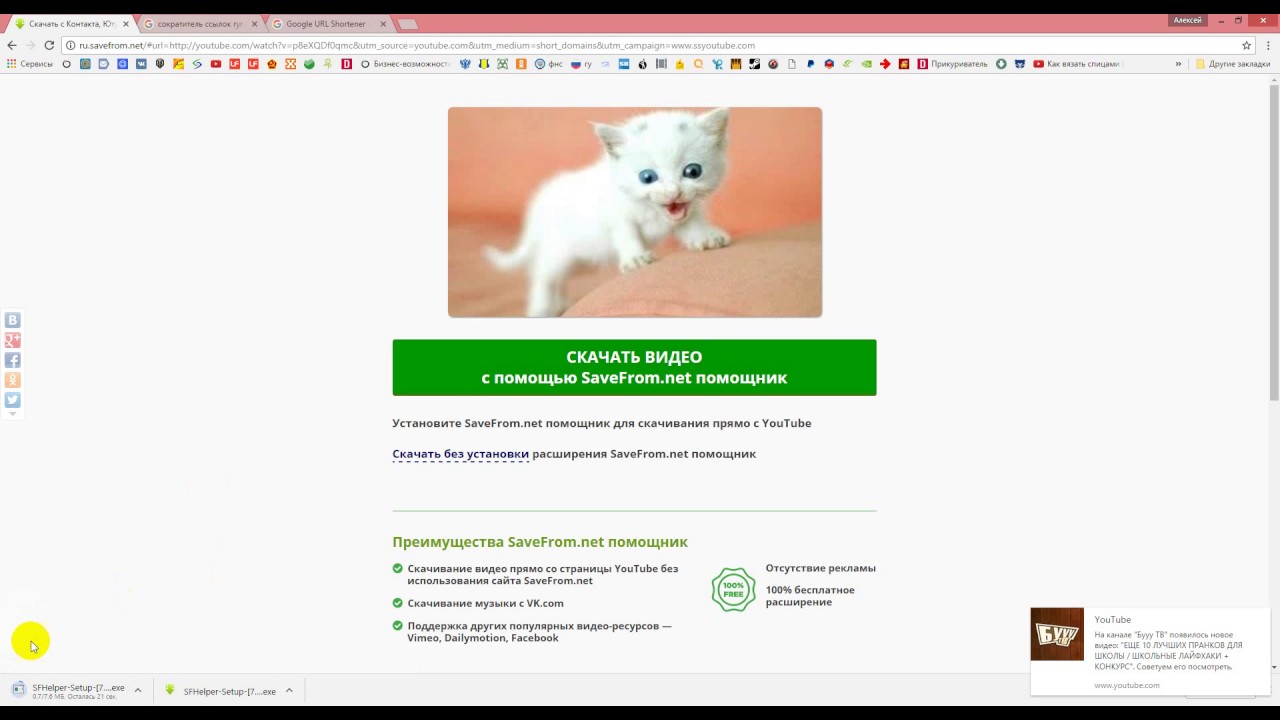Open the Другие закладки folder
The width and height of the screenshot is (1280, 720).
[x=1232, y=64]
